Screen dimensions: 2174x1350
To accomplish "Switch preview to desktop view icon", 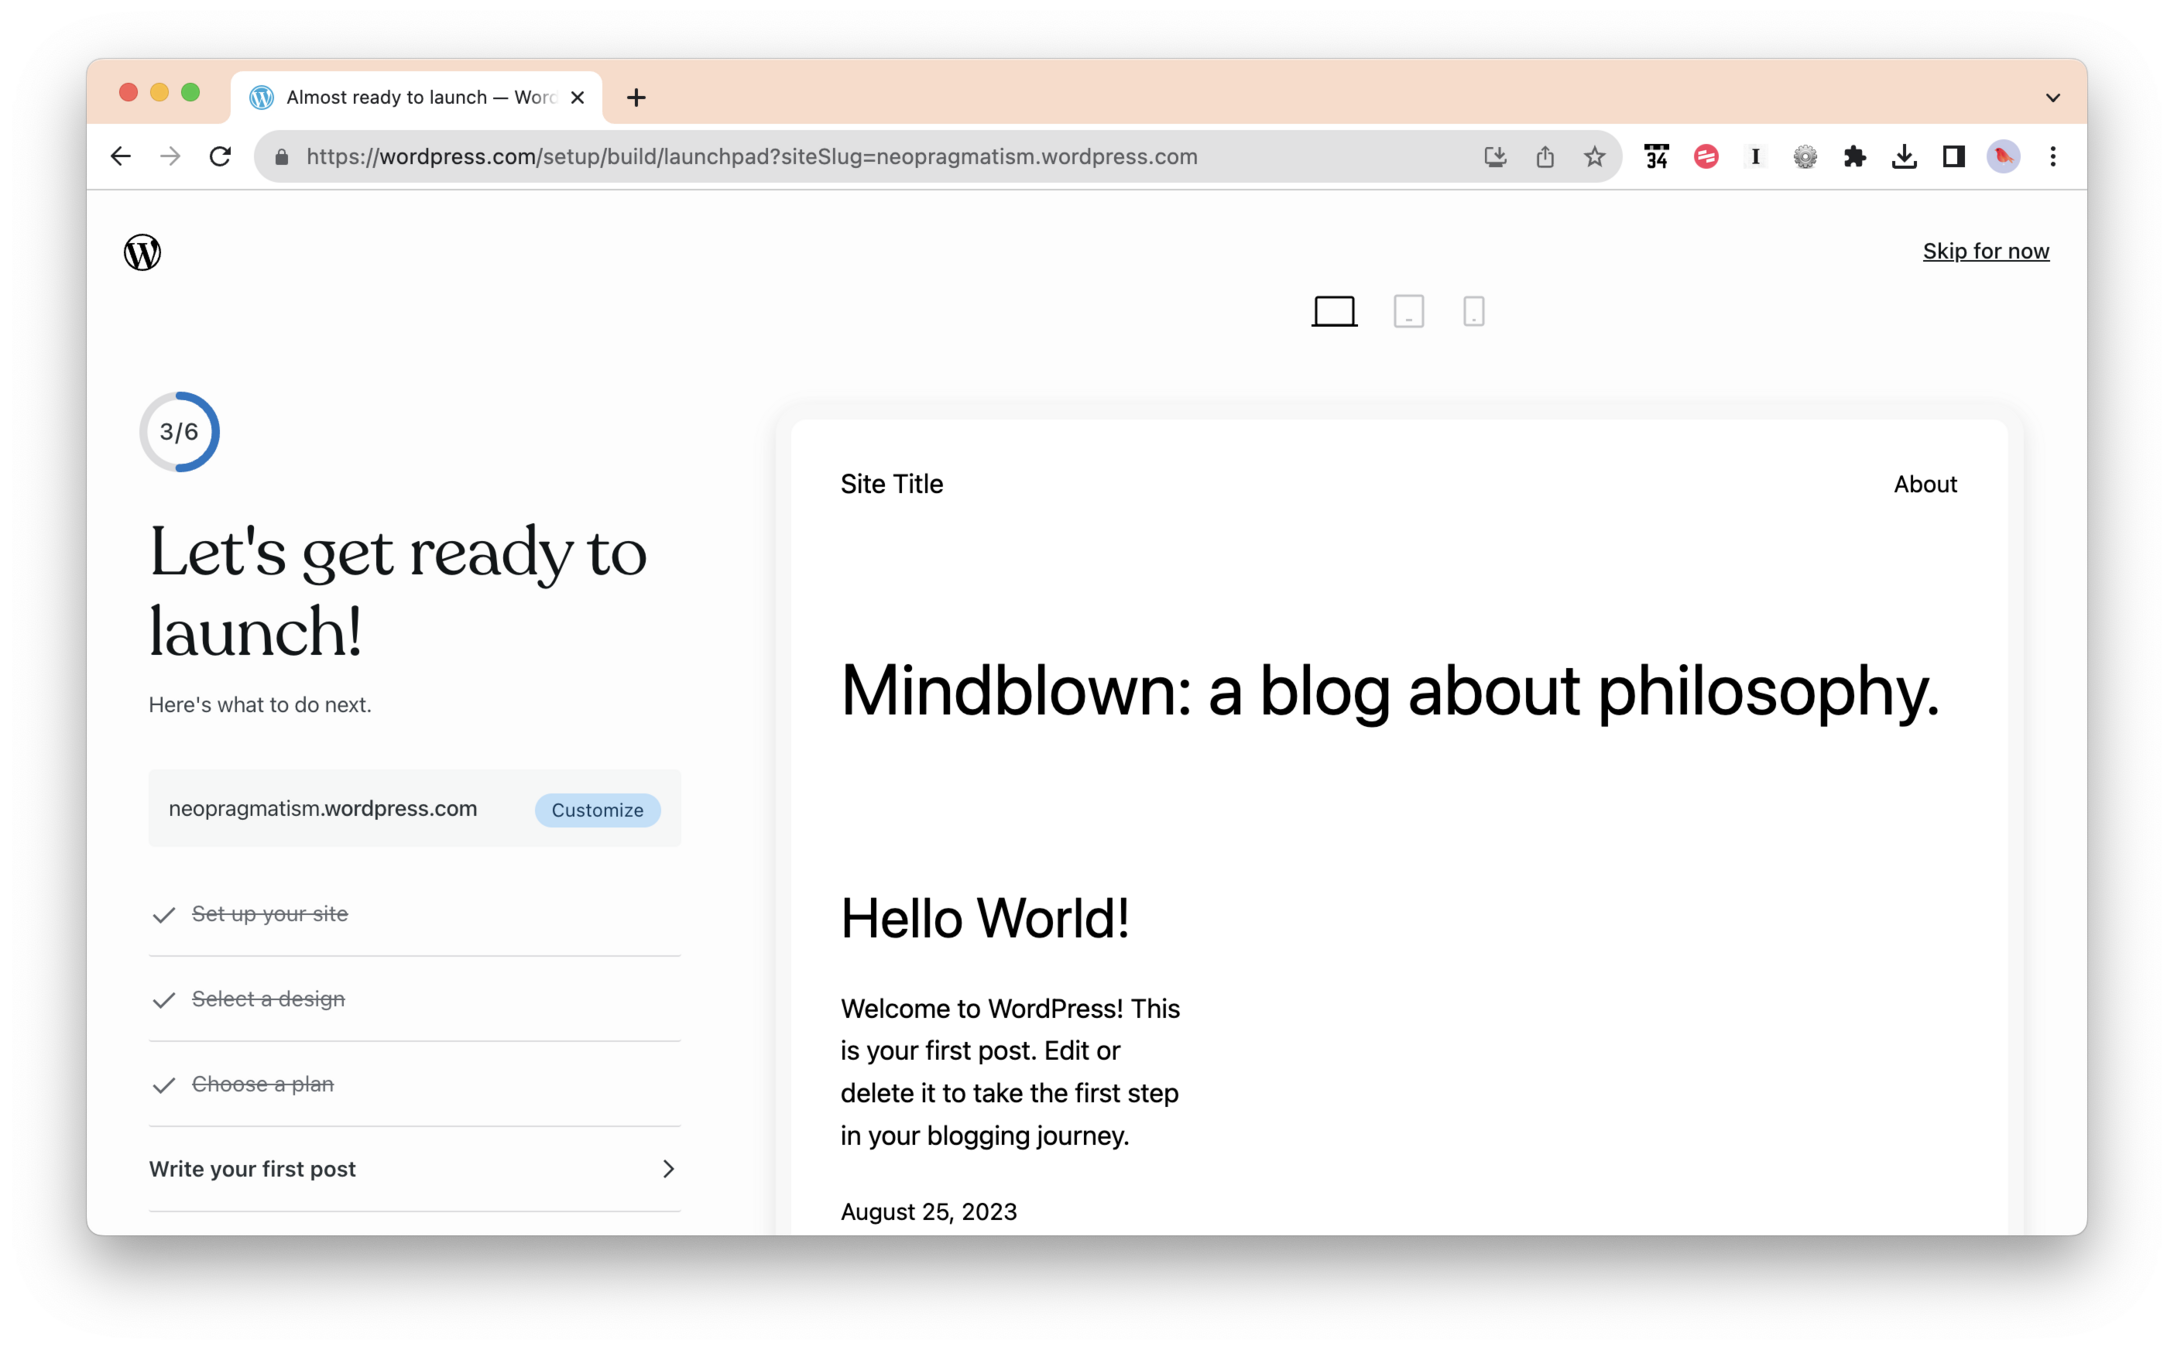I will (x=1334, y=311).
